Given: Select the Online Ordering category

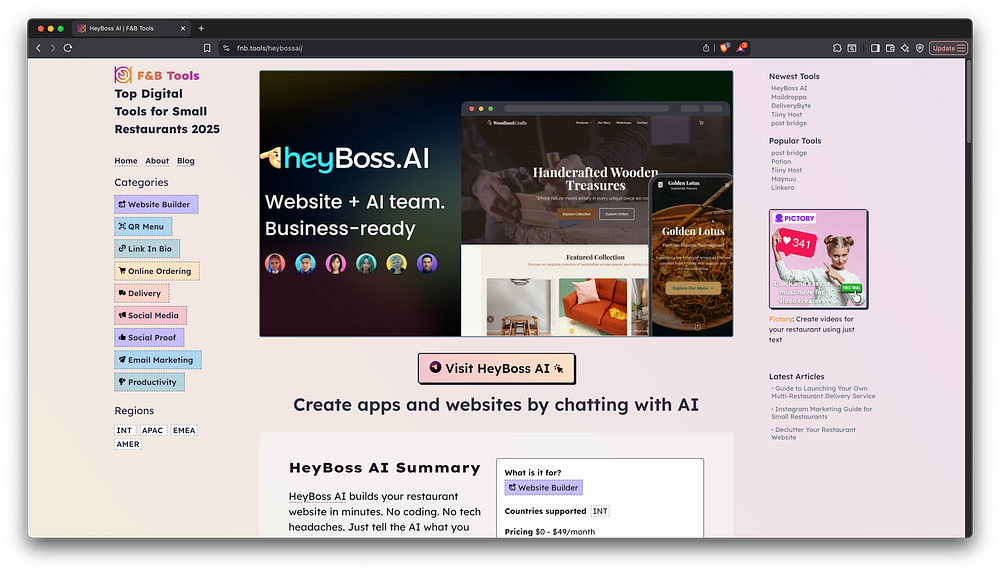Looking at the screenshot, I should point(157,271).
